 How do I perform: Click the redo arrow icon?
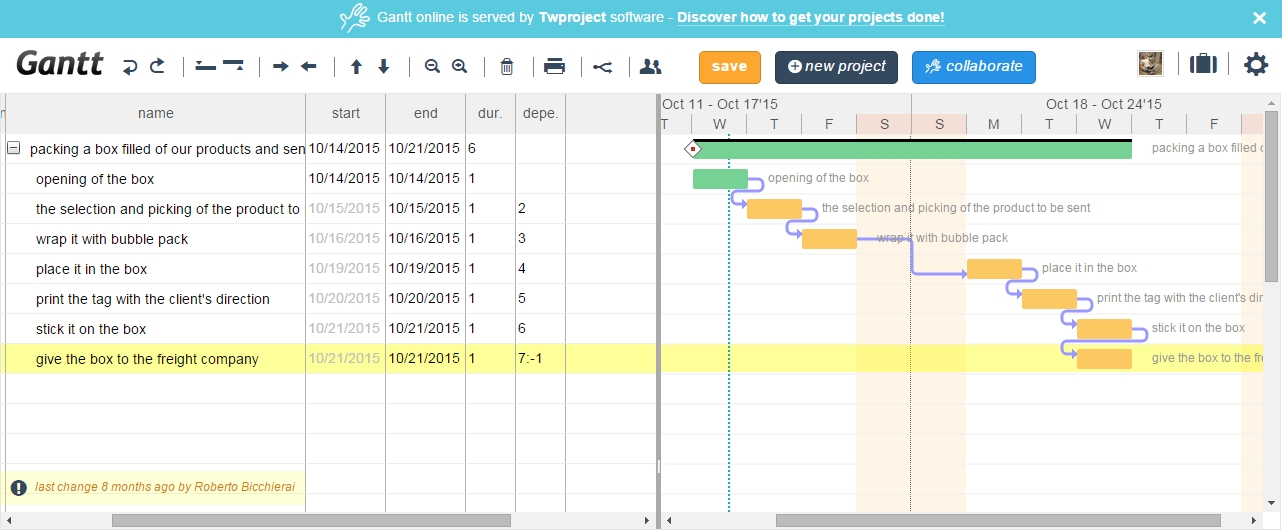pos(158,67)
